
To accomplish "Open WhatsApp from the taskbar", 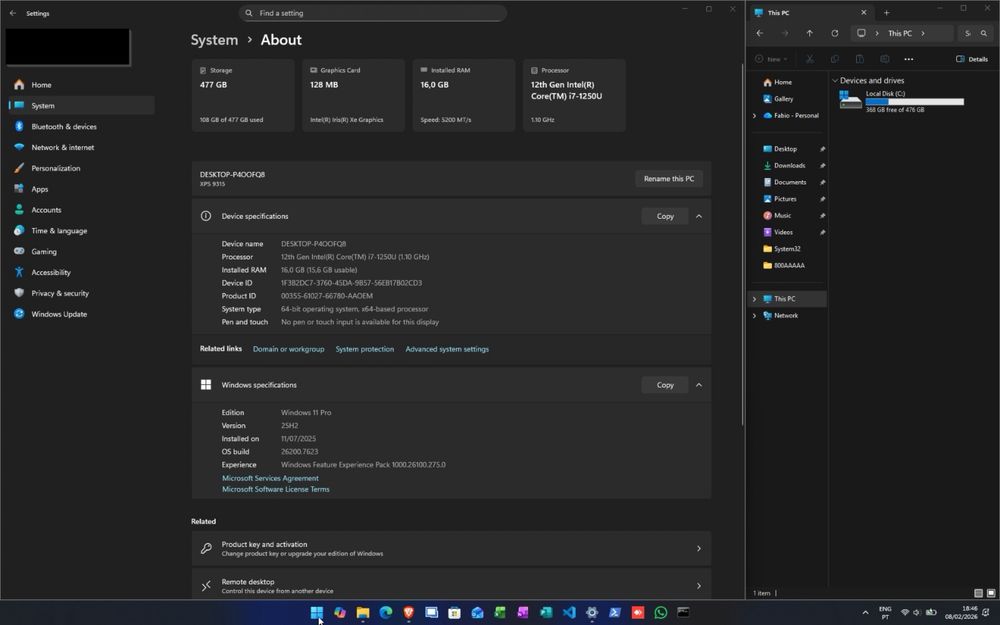I will click(661, 613).
